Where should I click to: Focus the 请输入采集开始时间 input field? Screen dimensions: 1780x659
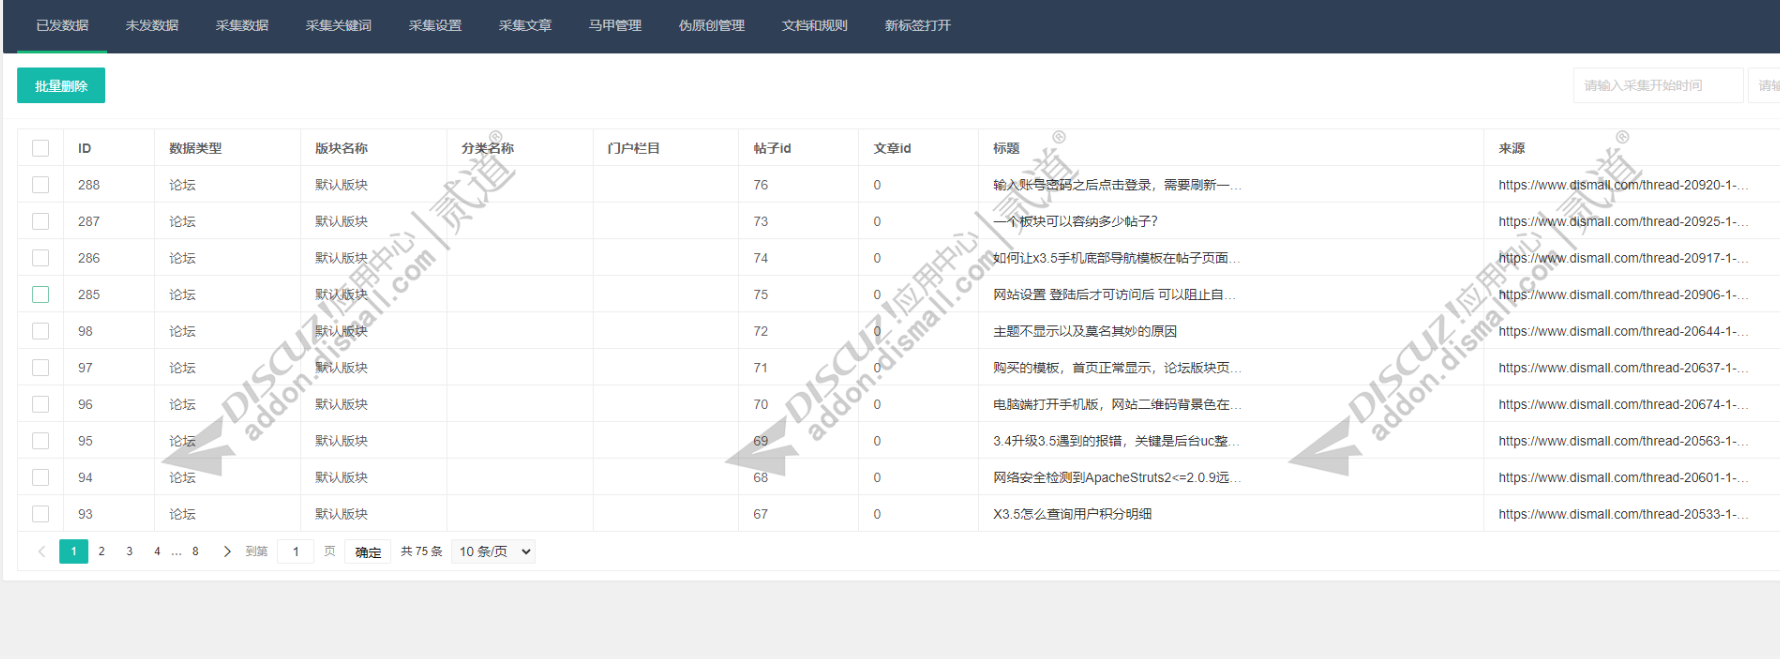click(1657, 86)
